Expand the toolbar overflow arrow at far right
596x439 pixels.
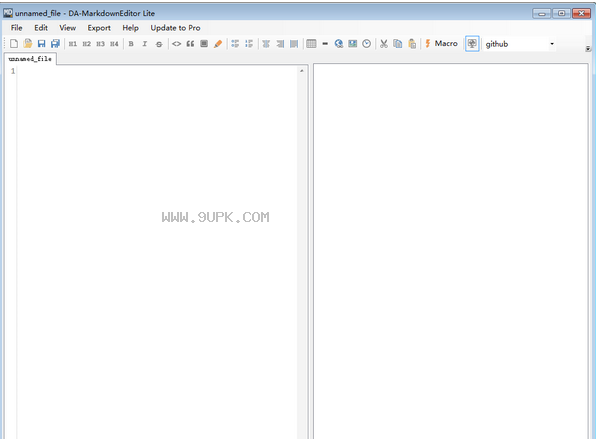[588, 49]
